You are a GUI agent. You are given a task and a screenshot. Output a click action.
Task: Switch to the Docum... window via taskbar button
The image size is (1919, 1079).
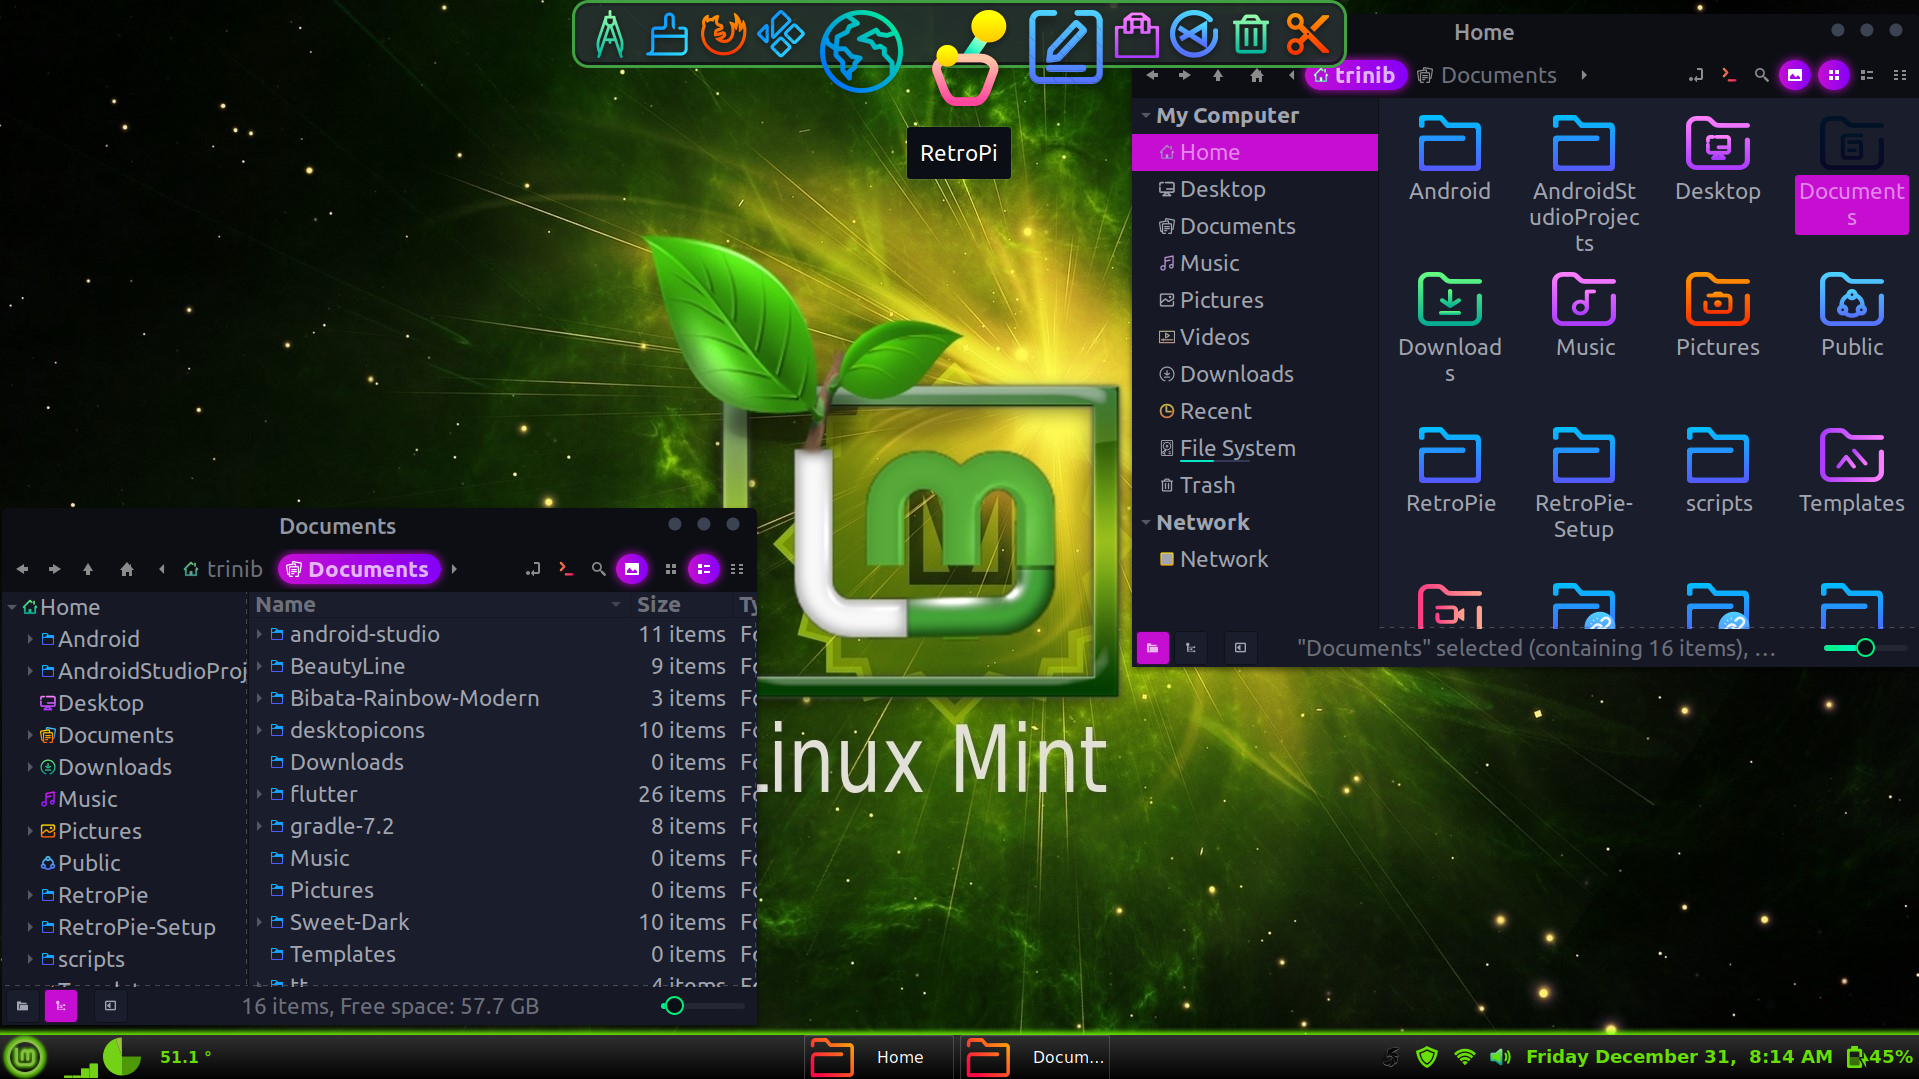[1036, 1057]
